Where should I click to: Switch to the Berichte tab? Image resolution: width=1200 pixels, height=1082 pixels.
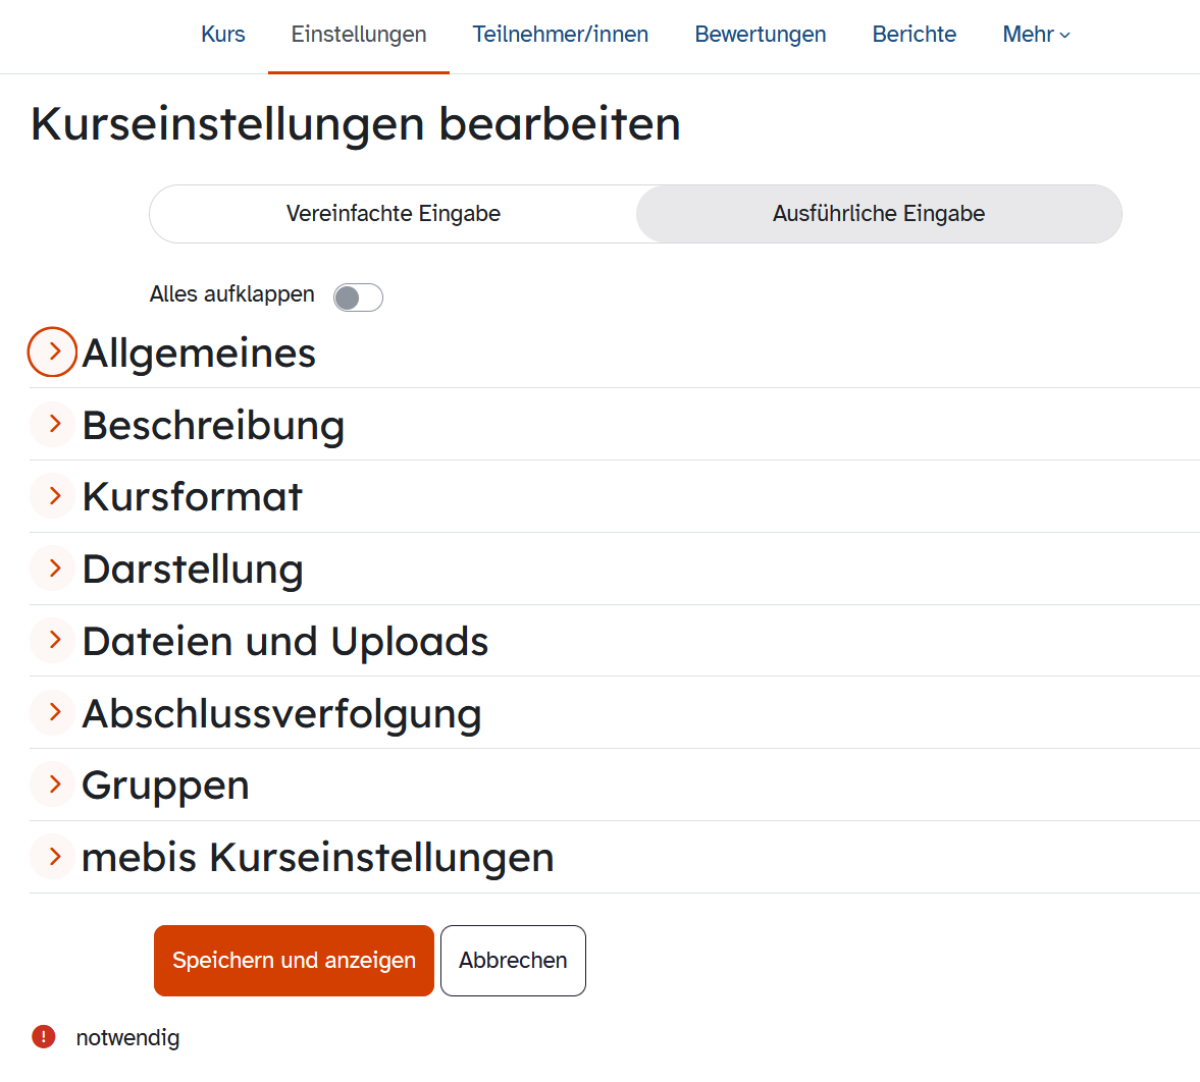coord(914,35)
